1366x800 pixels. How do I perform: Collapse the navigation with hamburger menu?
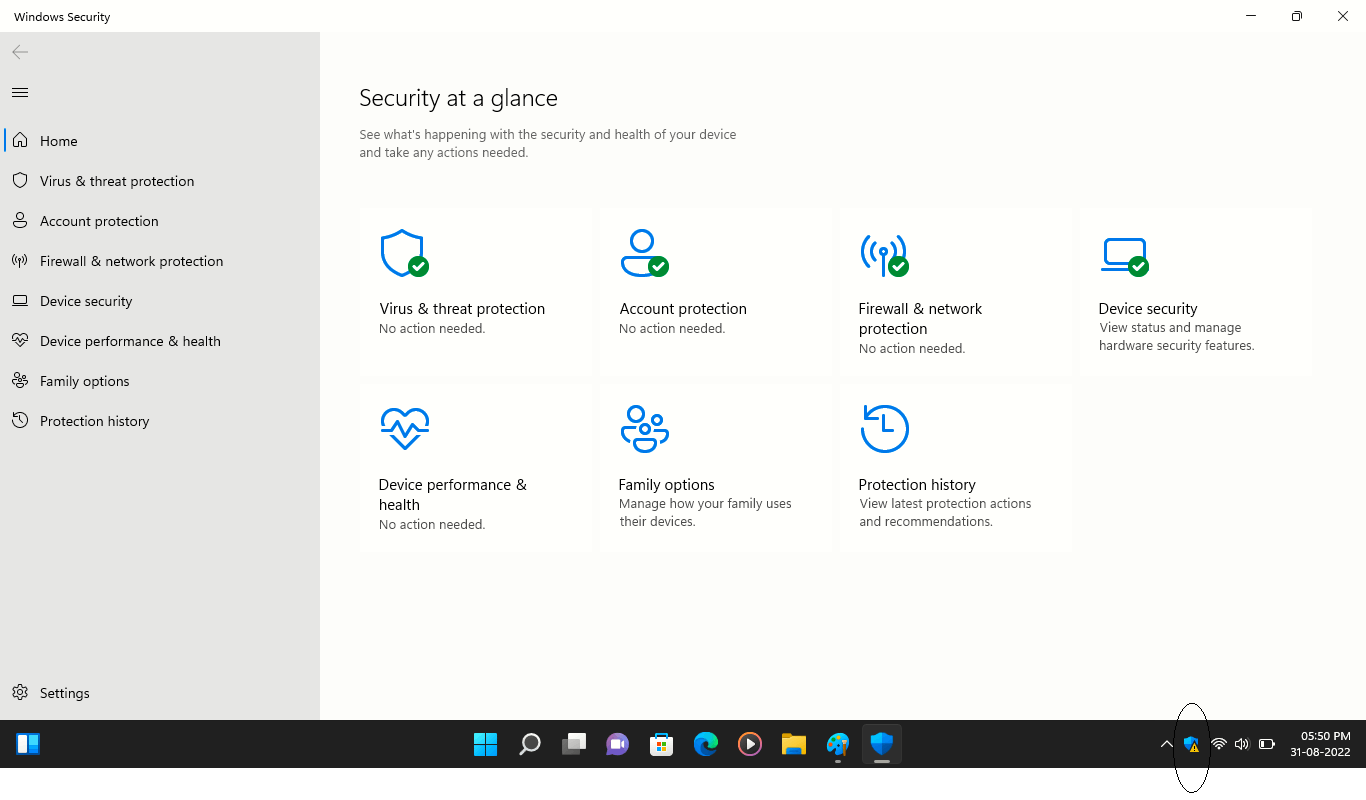(x=20, y=93)
